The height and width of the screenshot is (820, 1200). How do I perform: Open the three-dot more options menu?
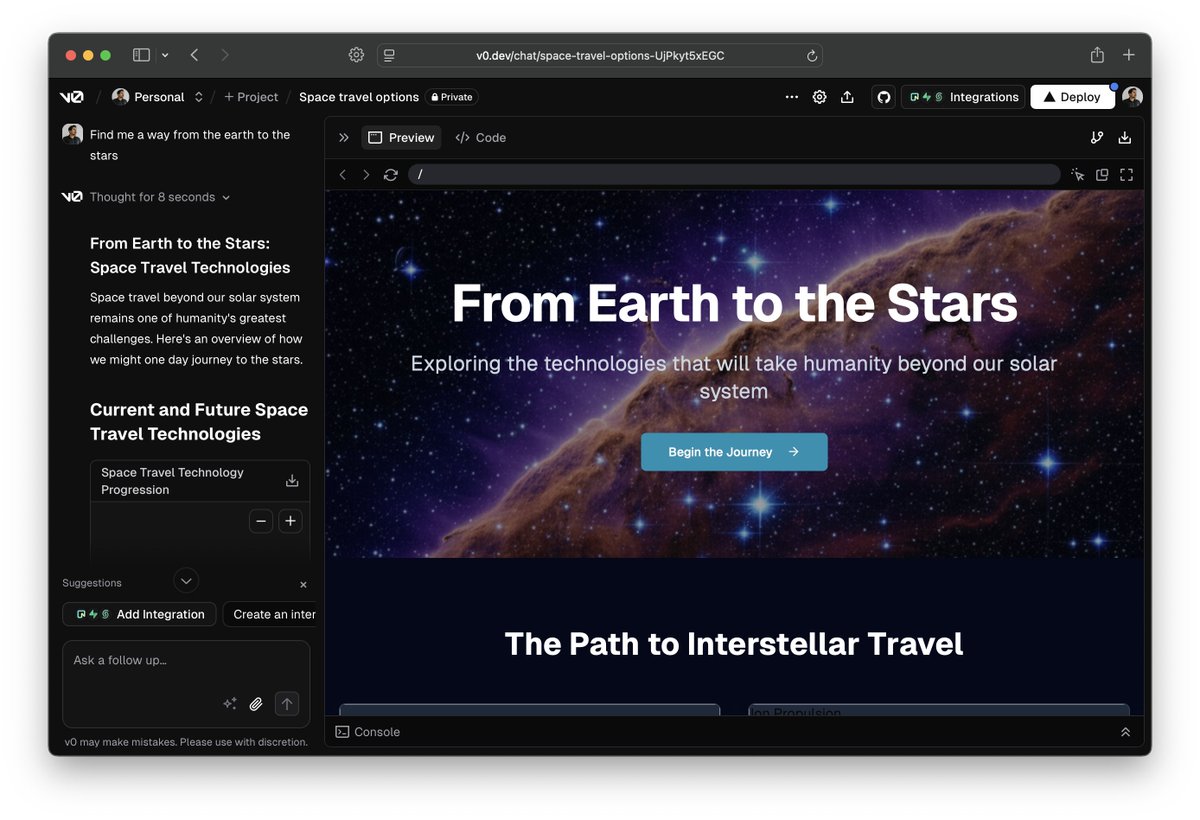point(792,97)
